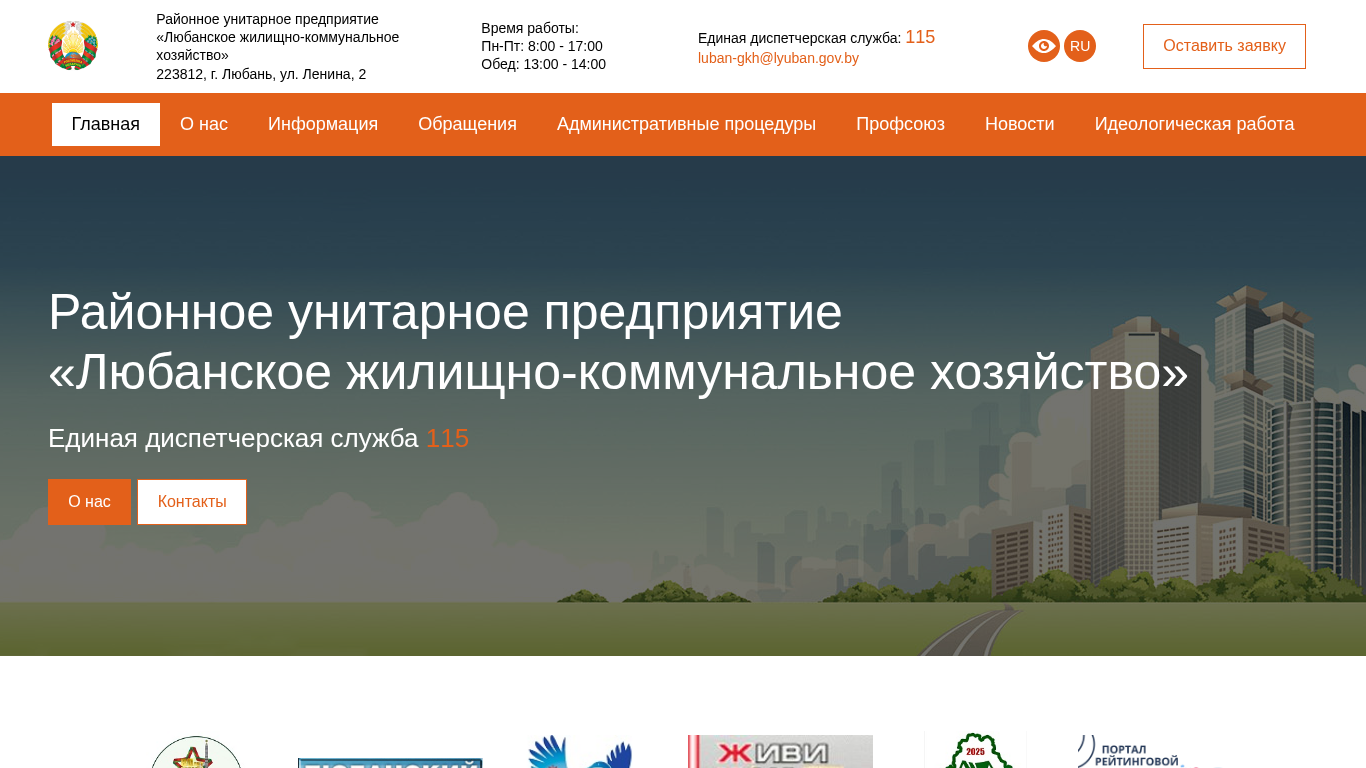Click the Belarus coat of arms logo

(x=73, y=46)
